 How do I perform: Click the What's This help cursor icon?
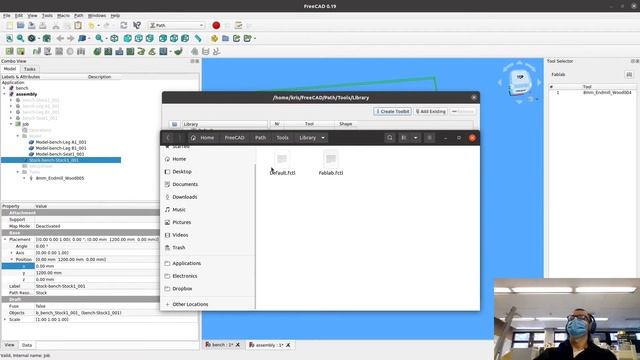(x=137, y=25)
